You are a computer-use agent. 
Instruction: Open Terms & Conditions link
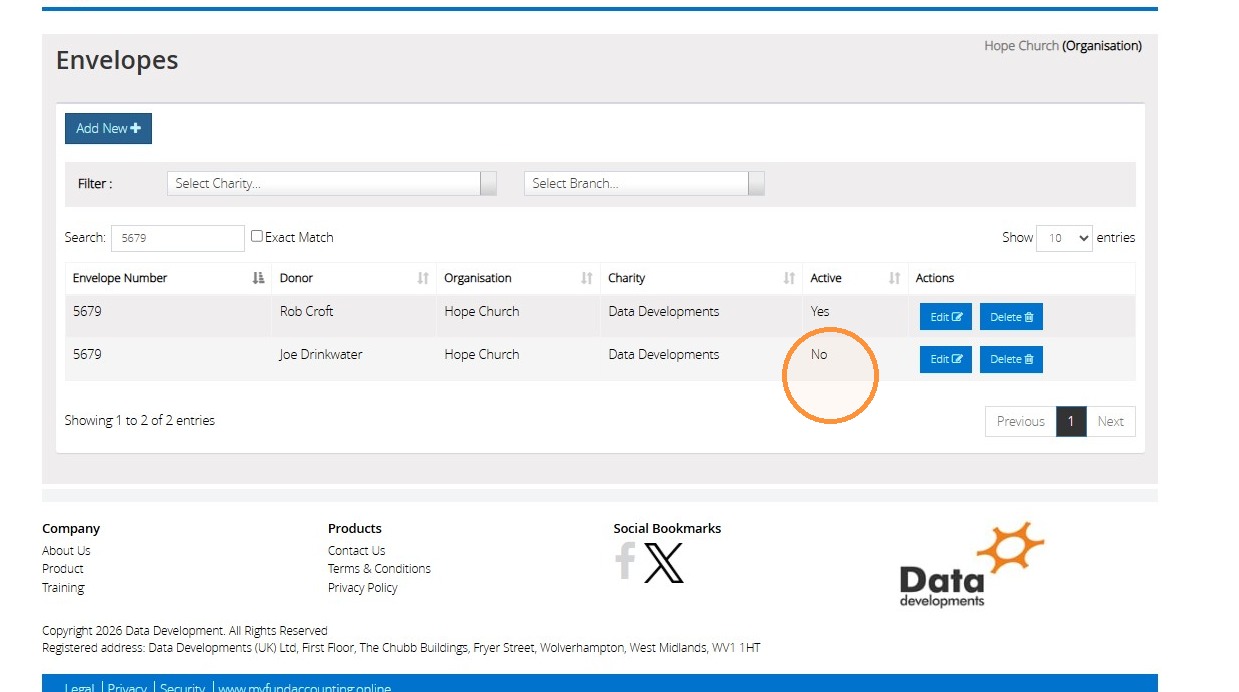tap(379, 568)
